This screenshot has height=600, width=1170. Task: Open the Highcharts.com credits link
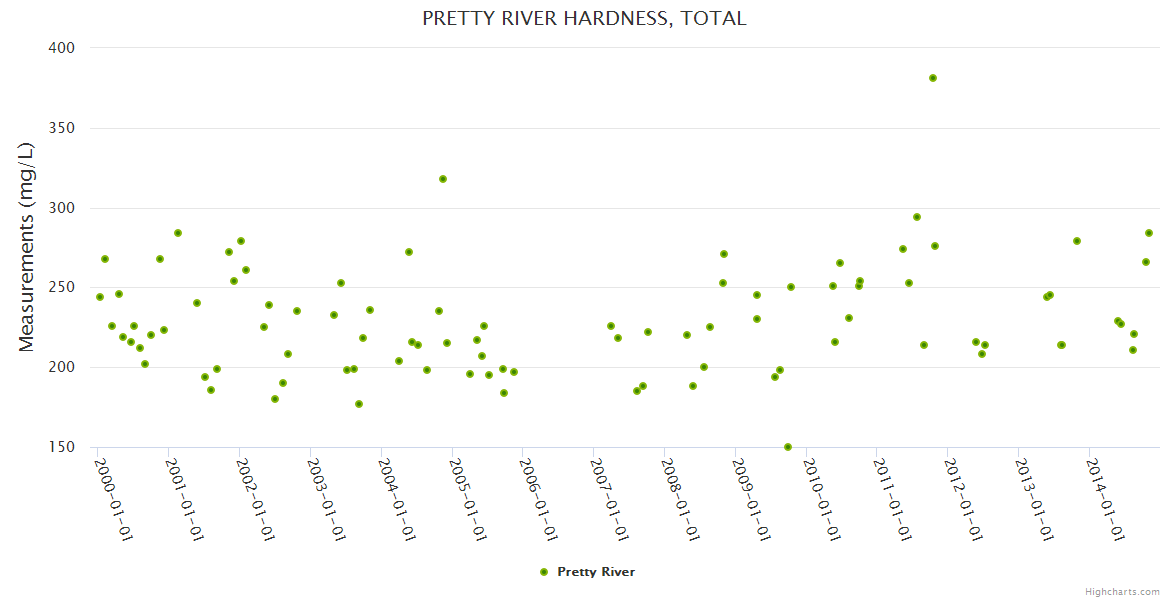(x=1122, y=591)
